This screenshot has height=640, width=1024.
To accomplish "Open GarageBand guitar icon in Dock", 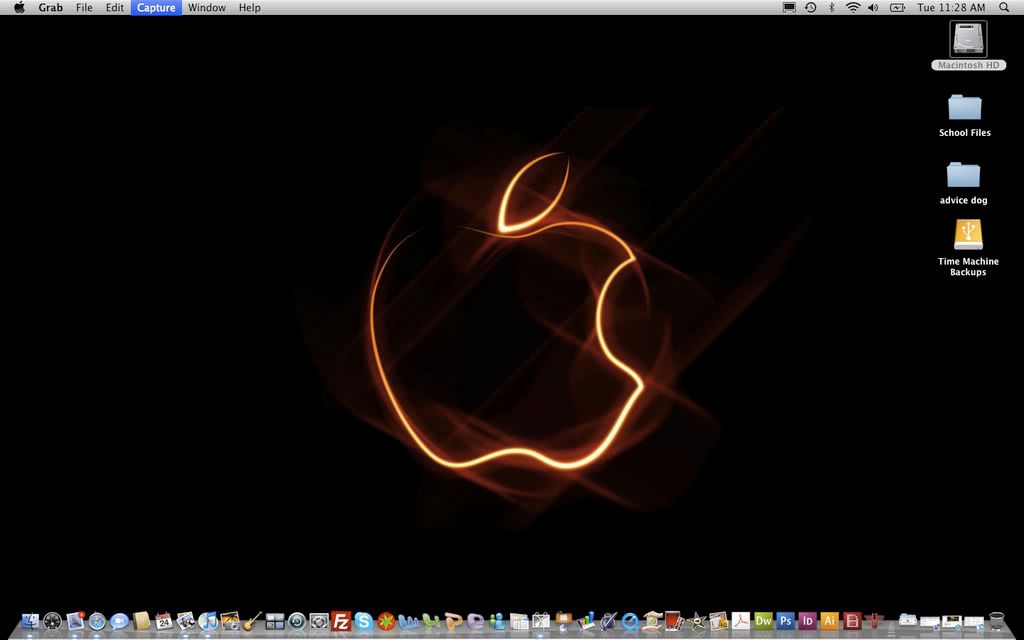I will point(252,621).
